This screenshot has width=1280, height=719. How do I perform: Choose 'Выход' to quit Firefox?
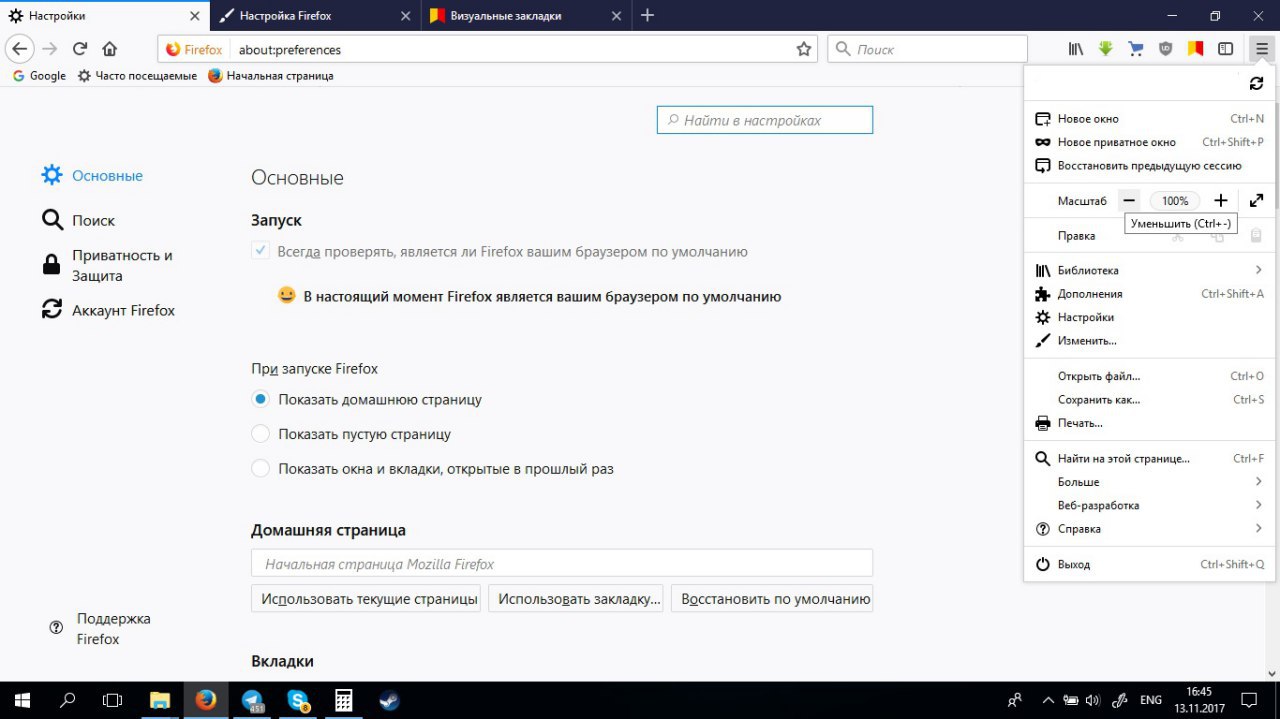1149,564
